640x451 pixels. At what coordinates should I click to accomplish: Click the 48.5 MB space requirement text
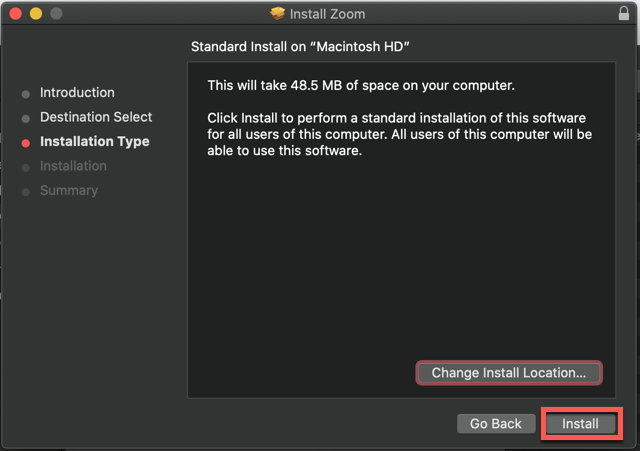point(360,85)
